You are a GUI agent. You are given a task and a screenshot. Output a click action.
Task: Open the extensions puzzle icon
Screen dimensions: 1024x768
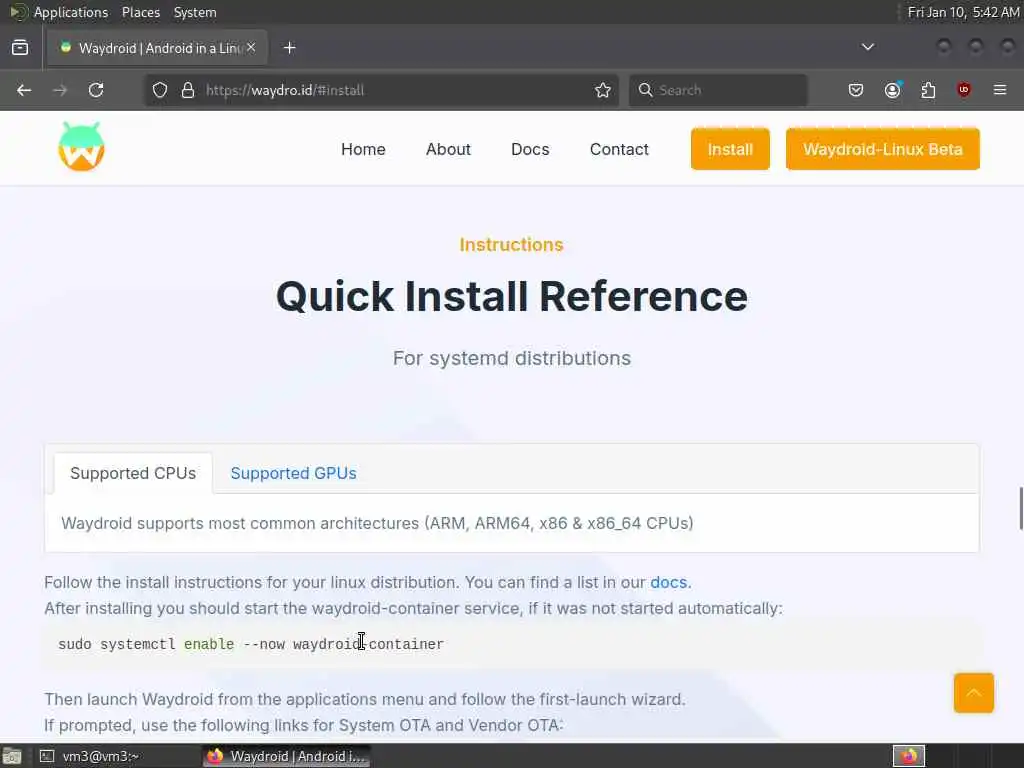[928, 90]
